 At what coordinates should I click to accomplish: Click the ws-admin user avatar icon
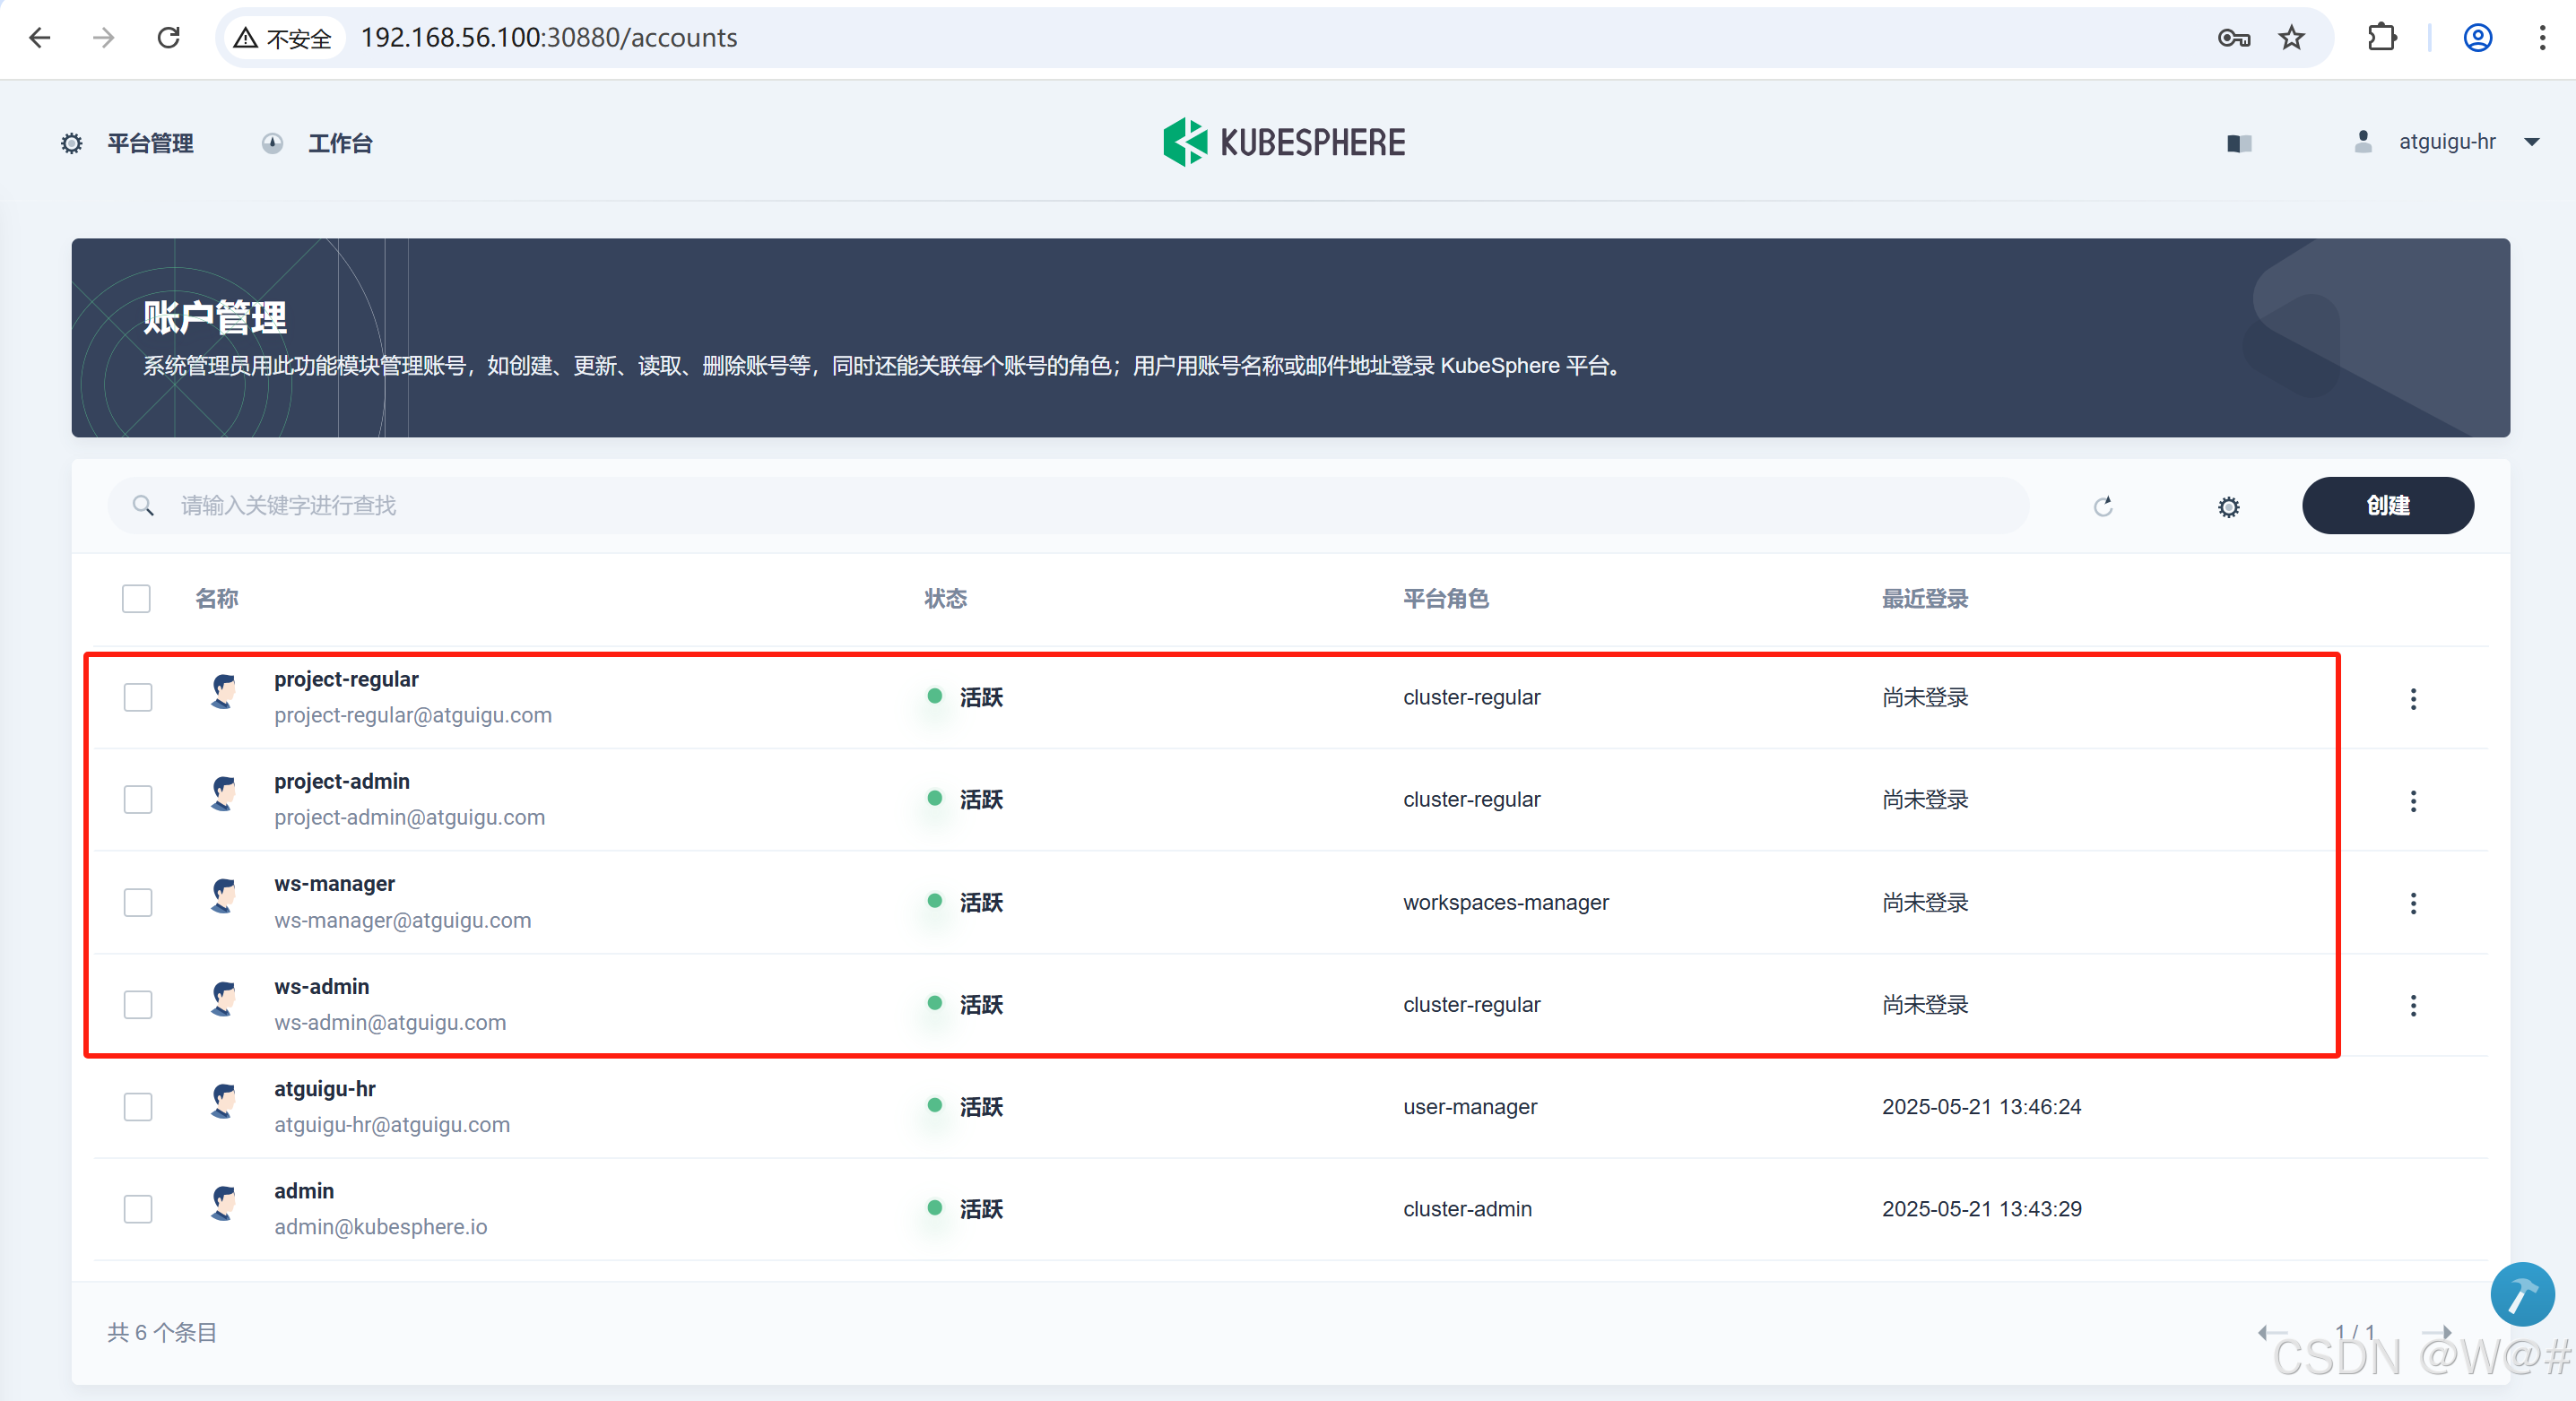coord(224,998)
